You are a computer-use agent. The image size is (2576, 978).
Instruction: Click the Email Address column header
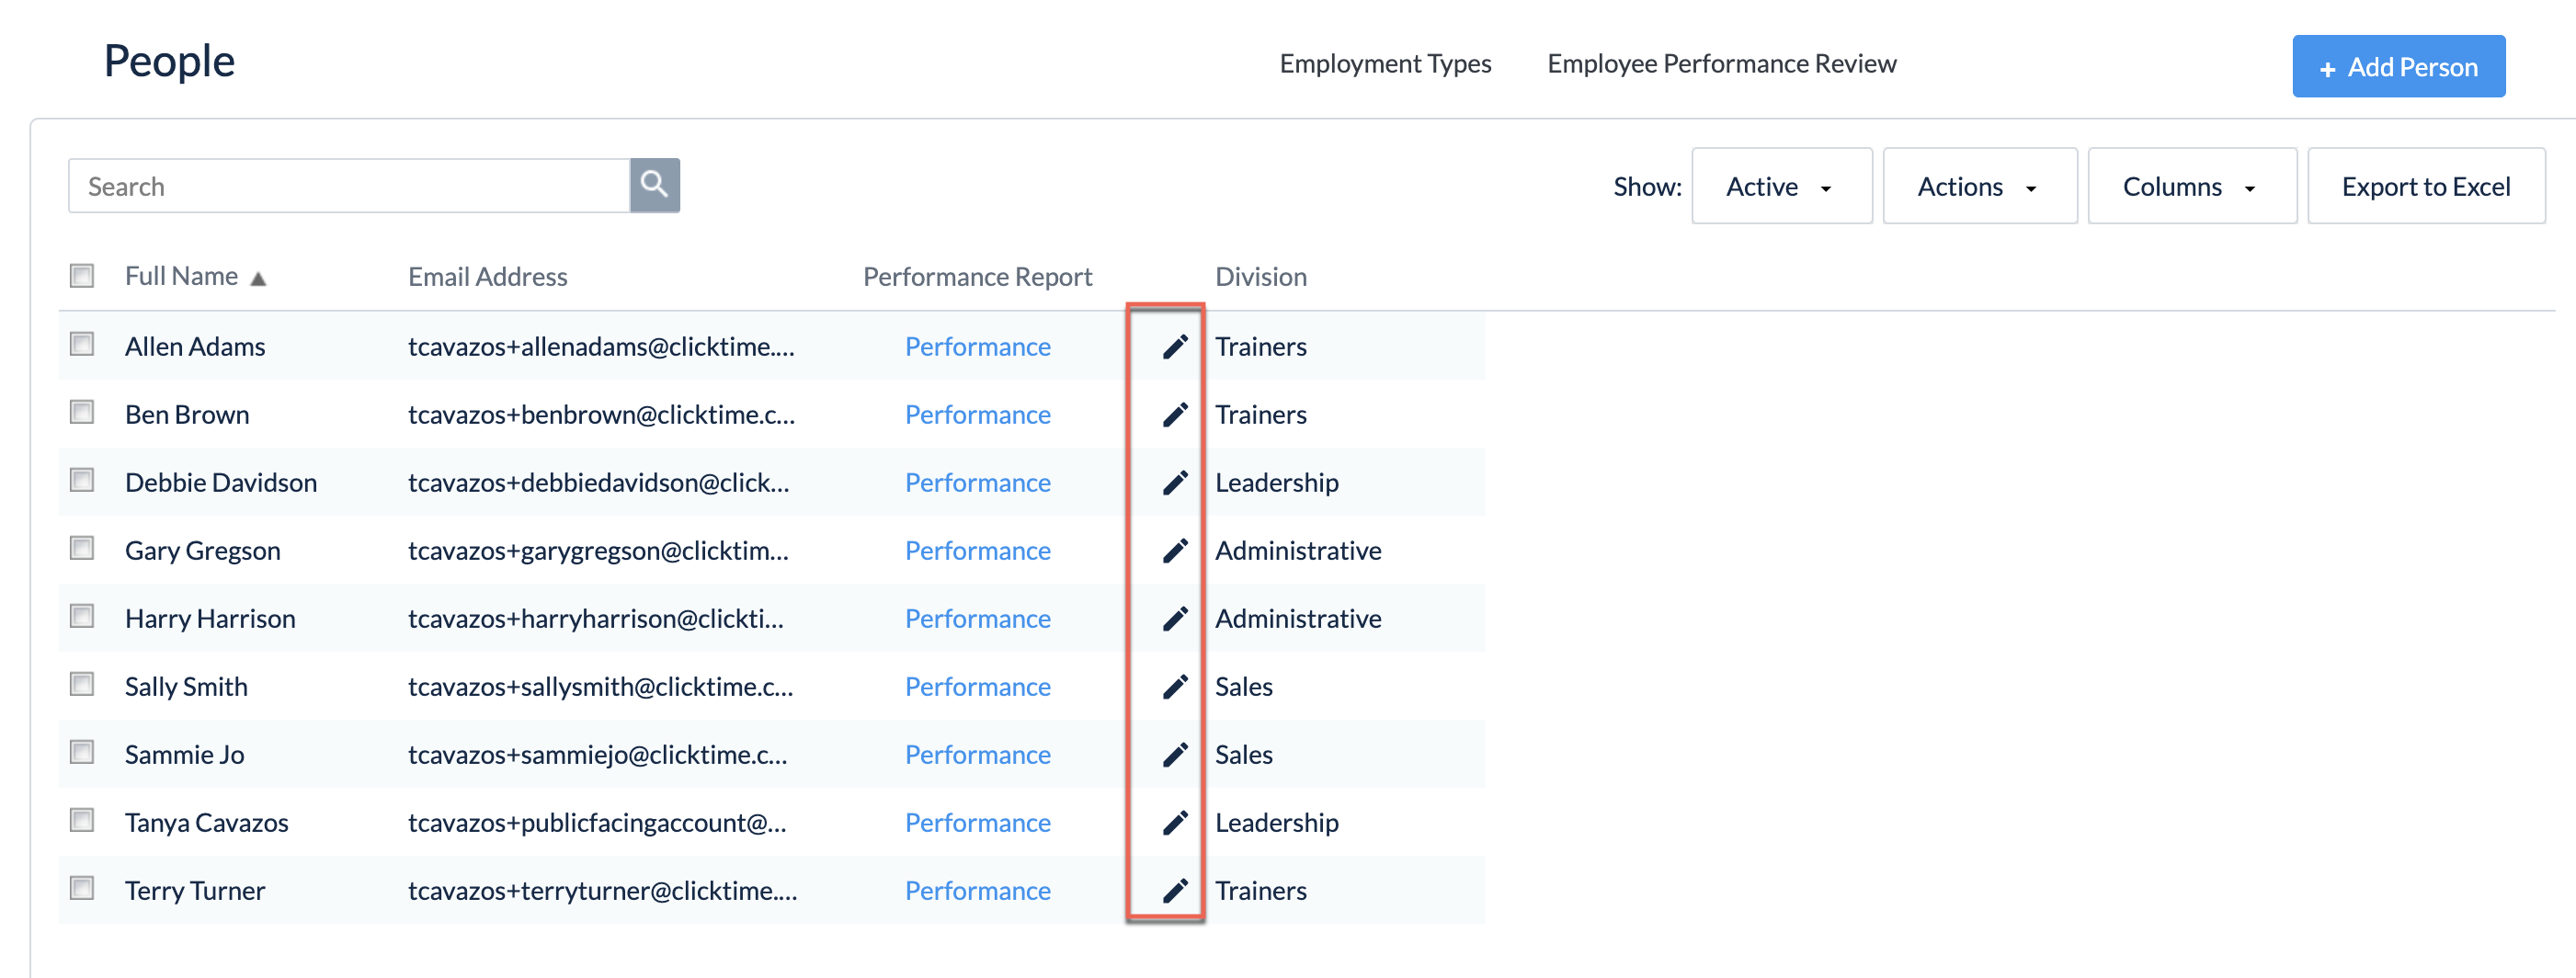(x=487, y=277)
